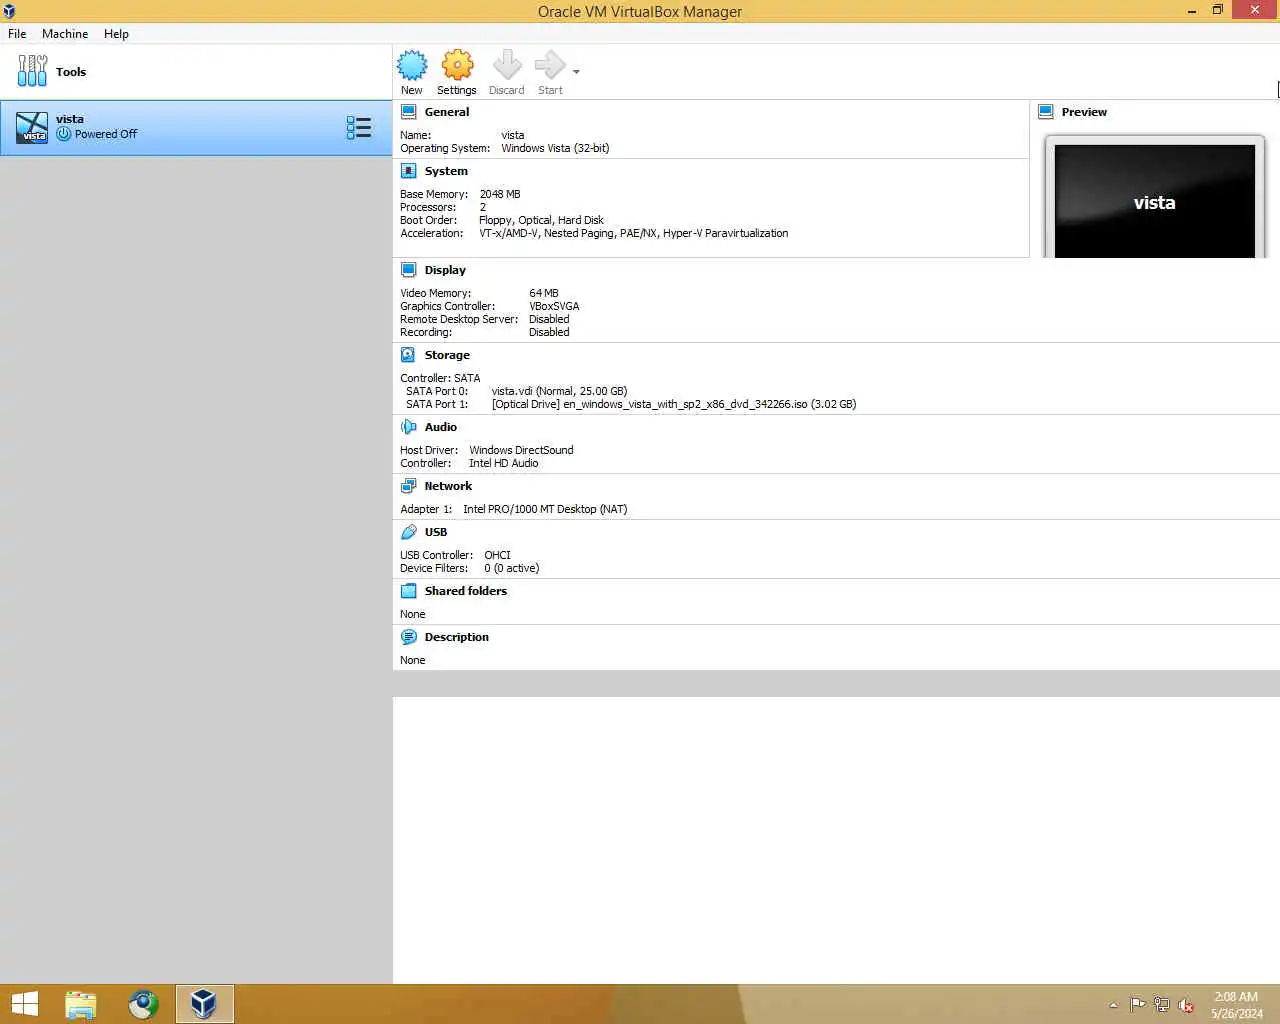Open the USB settings heading link
1280x1024 pixels.
click(436, 532)
